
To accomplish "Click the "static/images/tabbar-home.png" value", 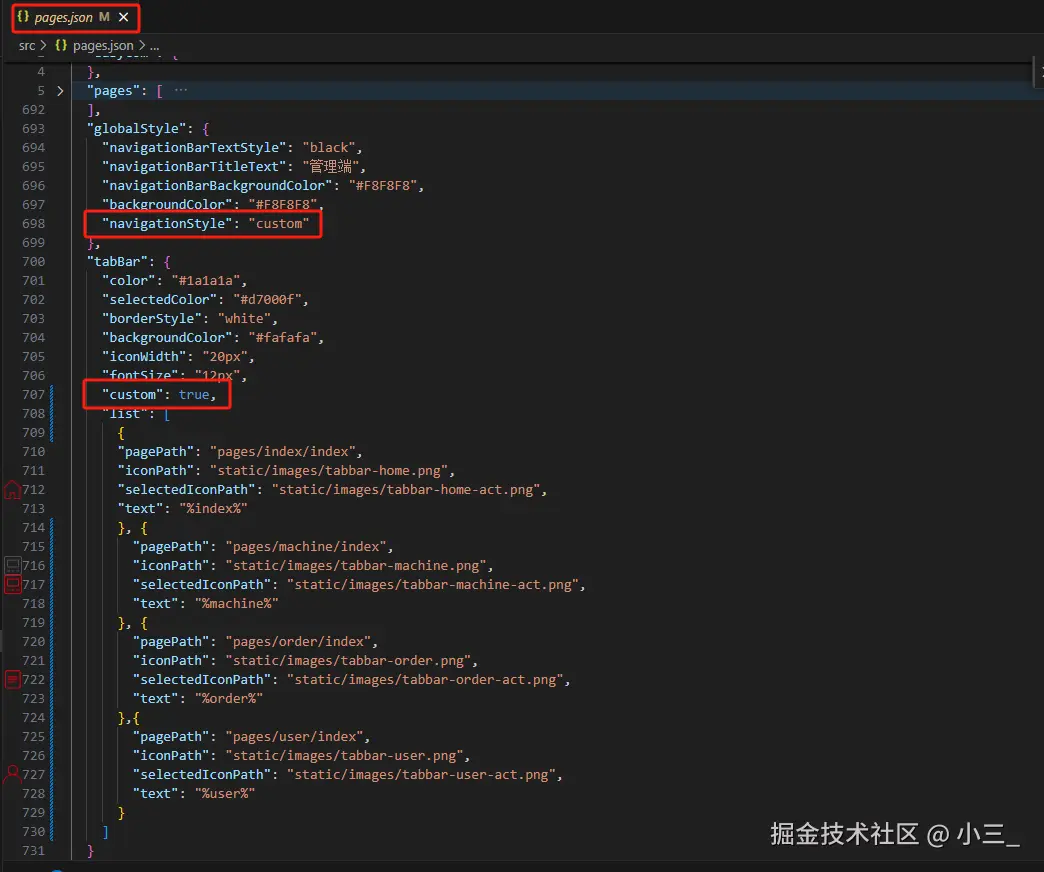I will coord(329,471).
